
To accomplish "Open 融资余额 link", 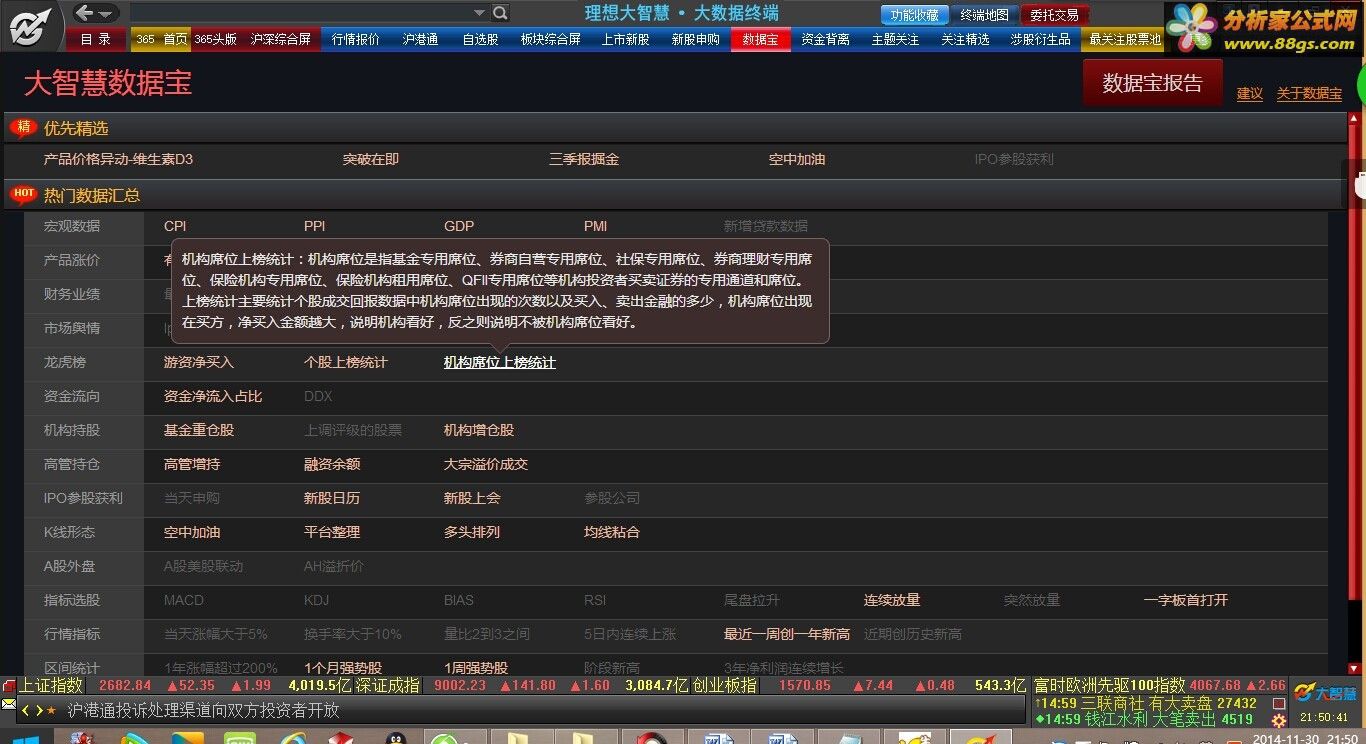I will coord(332,464).
